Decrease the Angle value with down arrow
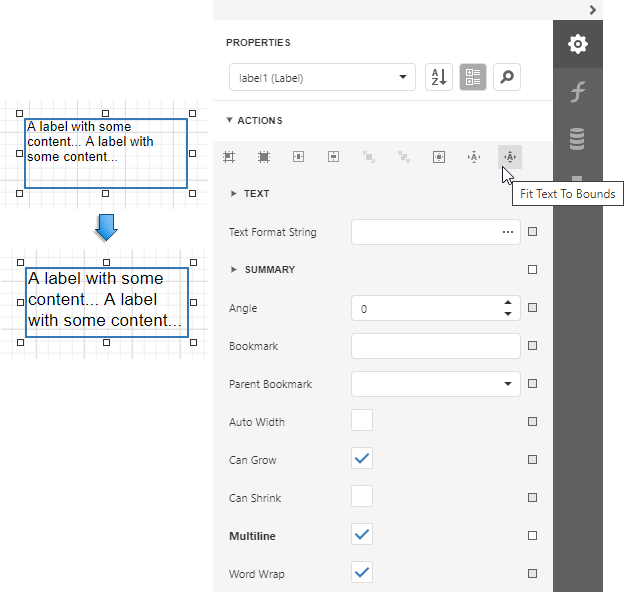Viewport: 626px width, 592px height. coord(508,314)
